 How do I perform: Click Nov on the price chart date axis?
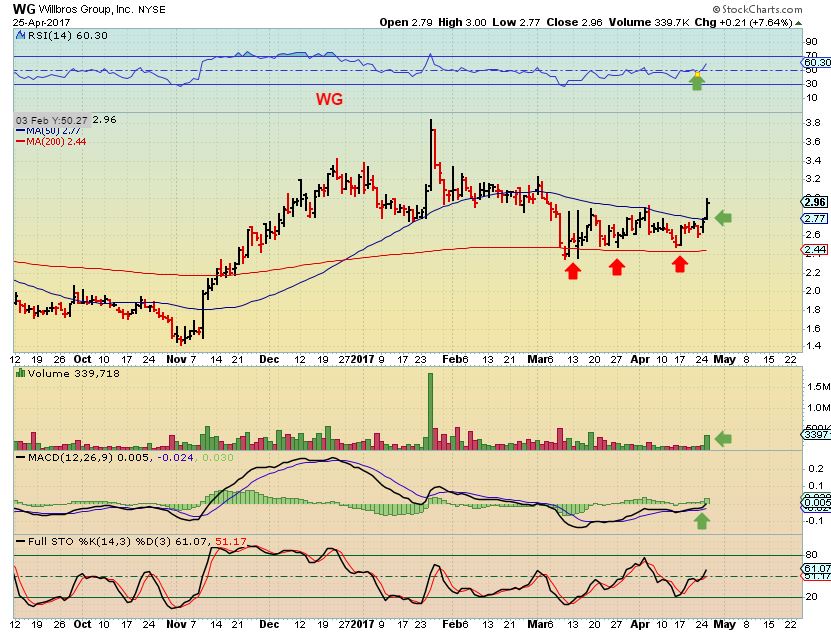click(x=176, y=359)
